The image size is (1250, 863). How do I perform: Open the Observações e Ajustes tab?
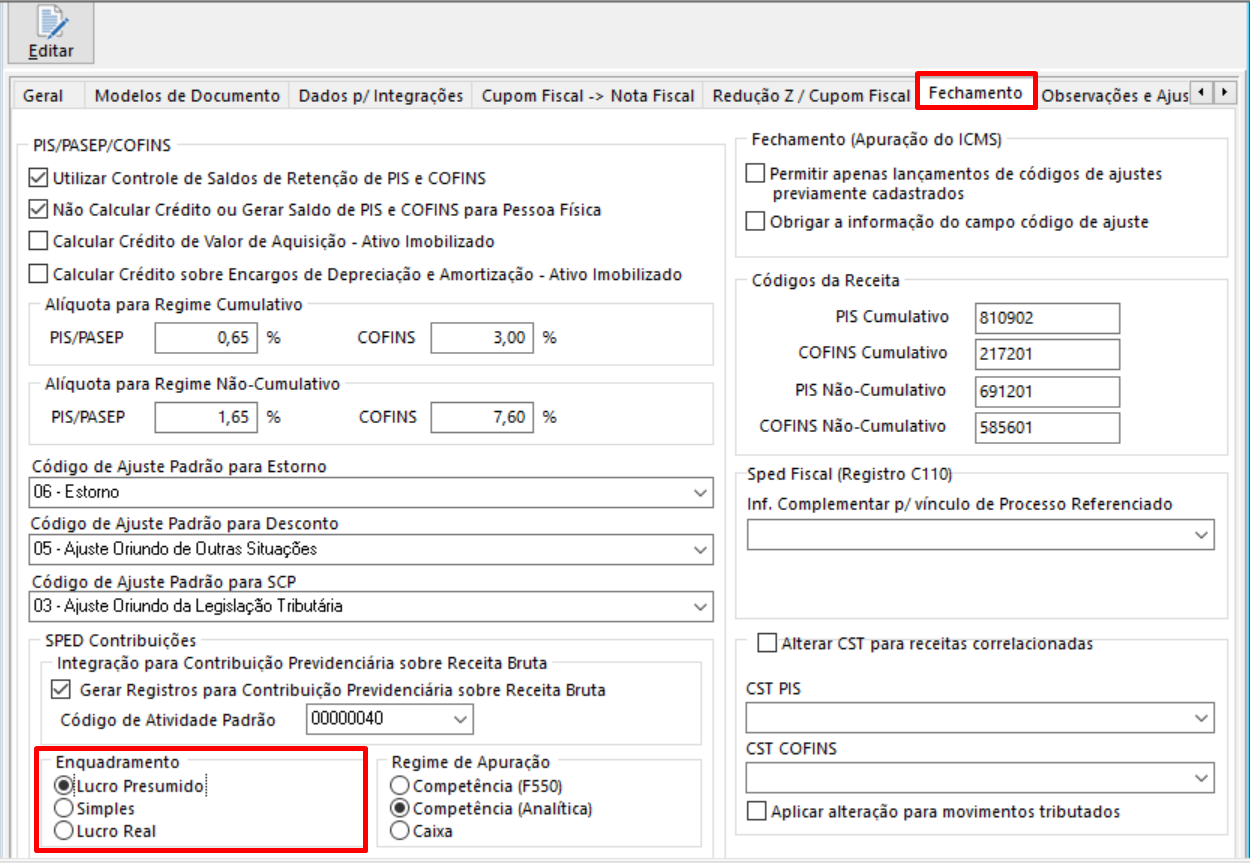point(1114,96)
